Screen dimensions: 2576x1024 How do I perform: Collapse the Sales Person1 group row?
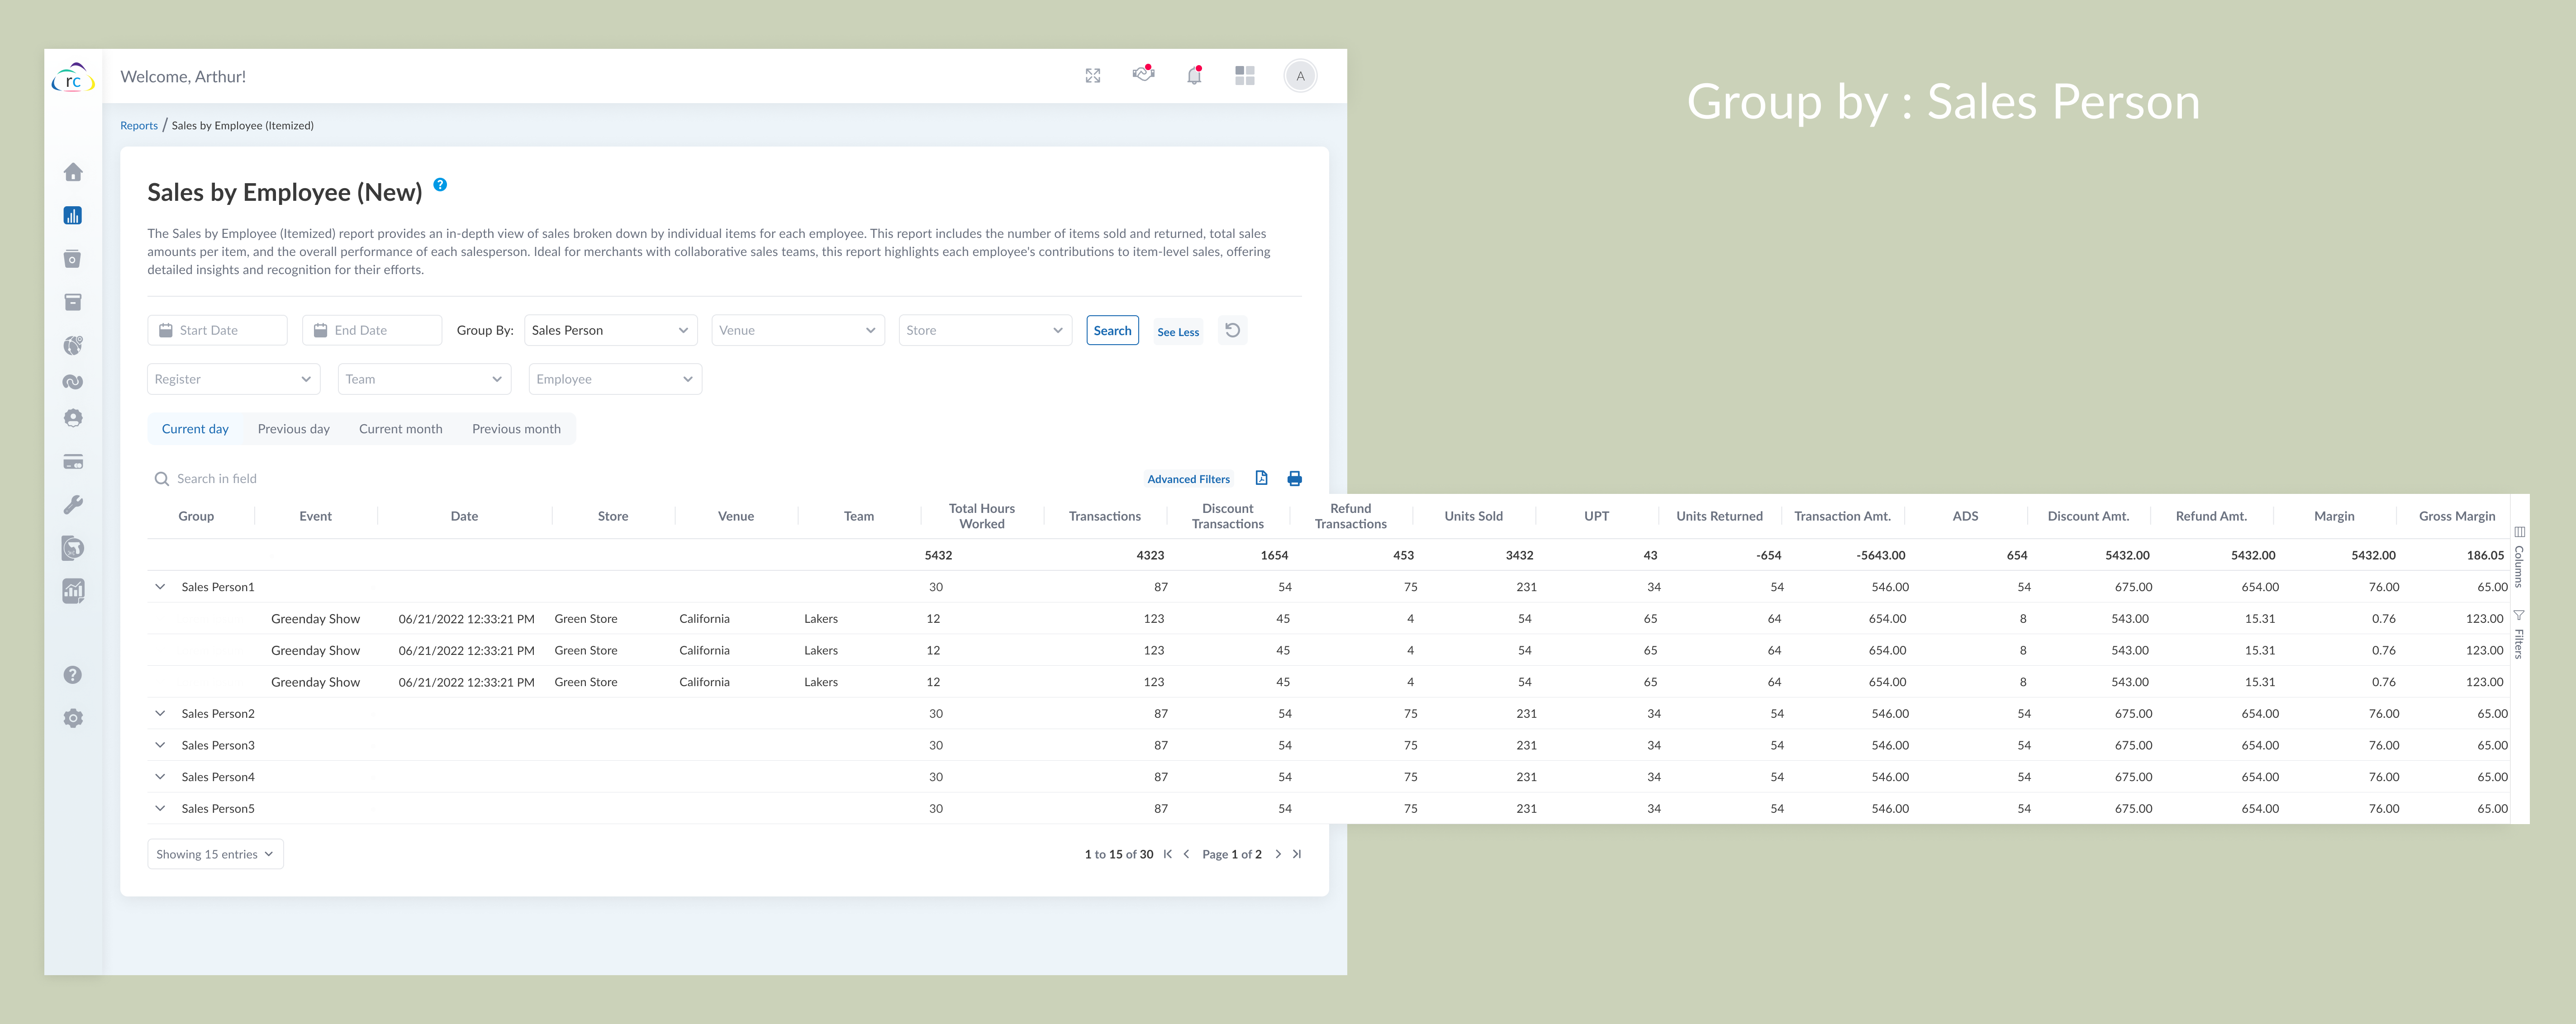(x=160, y=587)
